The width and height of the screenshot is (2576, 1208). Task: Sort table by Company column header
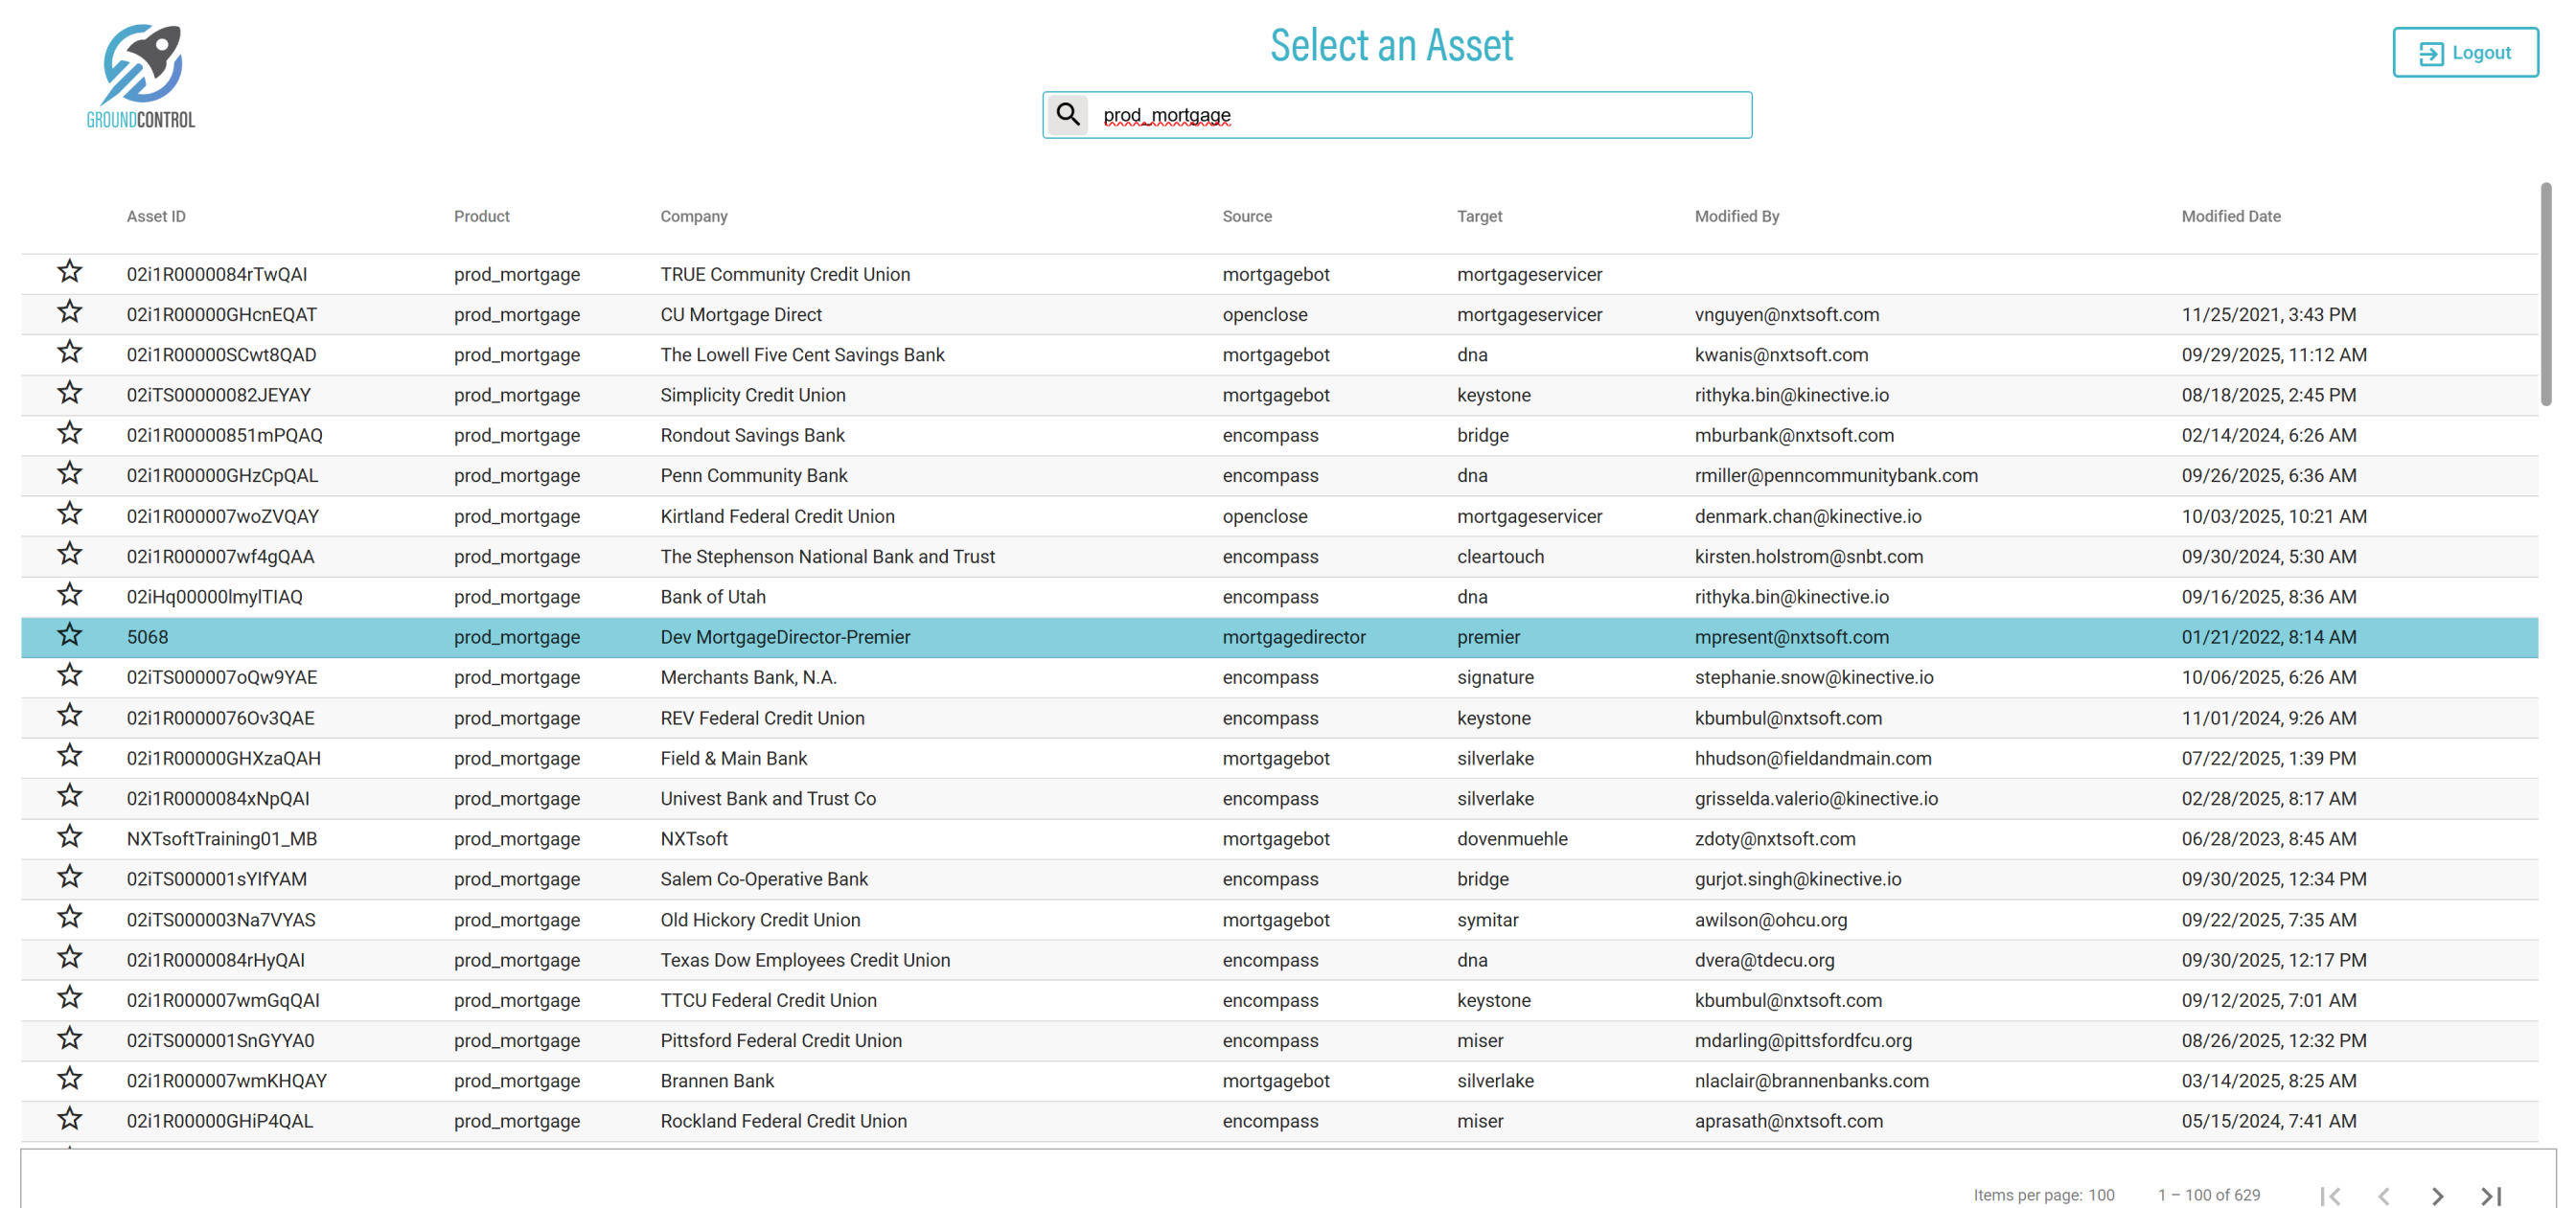click(693, 216)
